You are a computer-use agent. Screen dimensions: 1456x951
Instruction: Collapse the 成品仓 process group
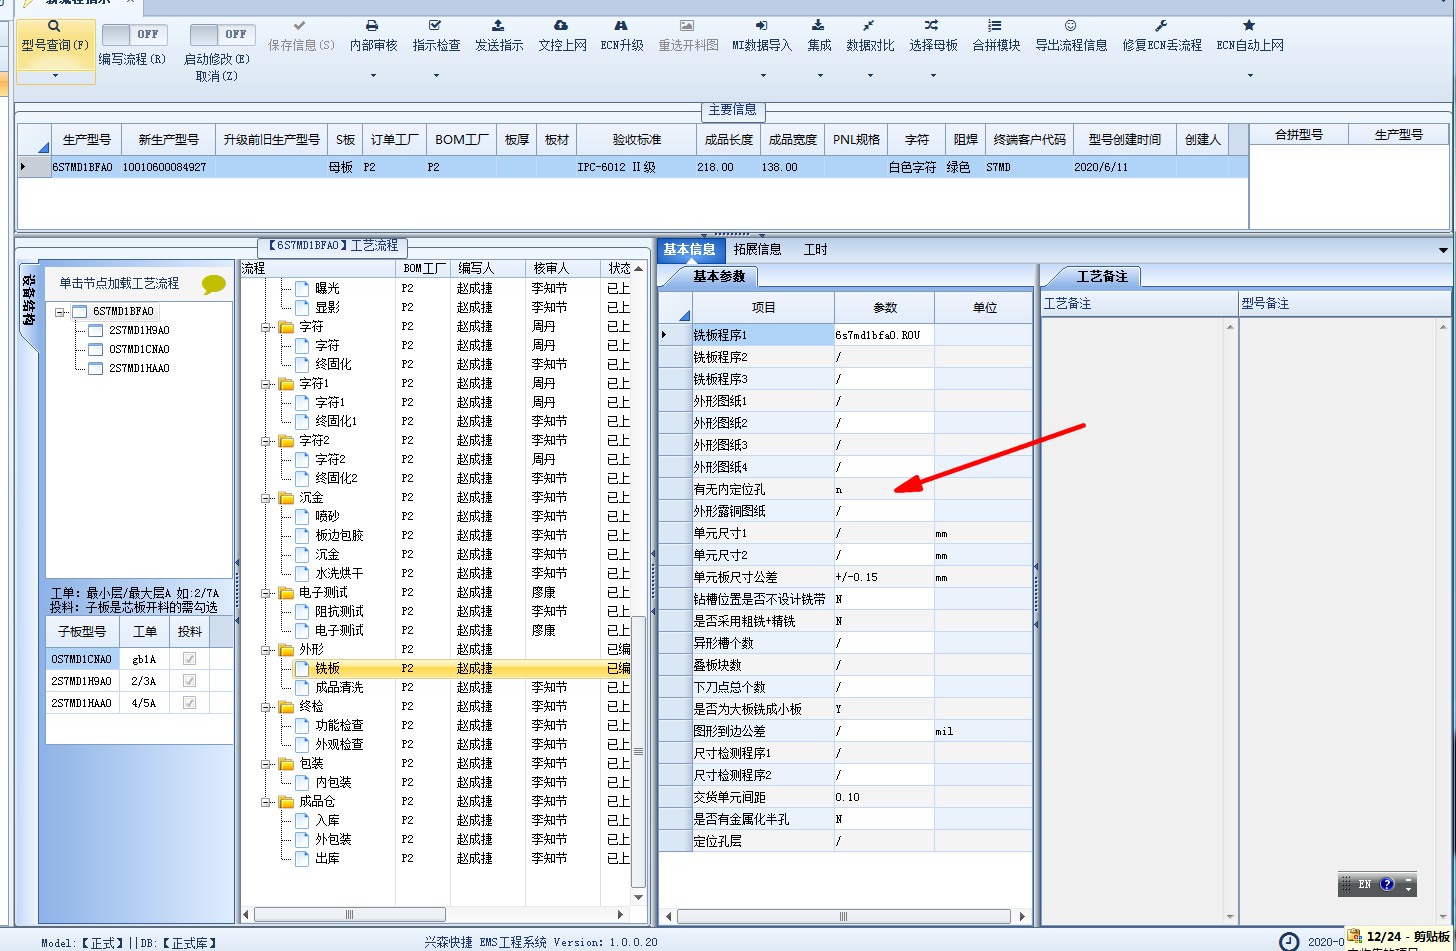coord(266,801)
